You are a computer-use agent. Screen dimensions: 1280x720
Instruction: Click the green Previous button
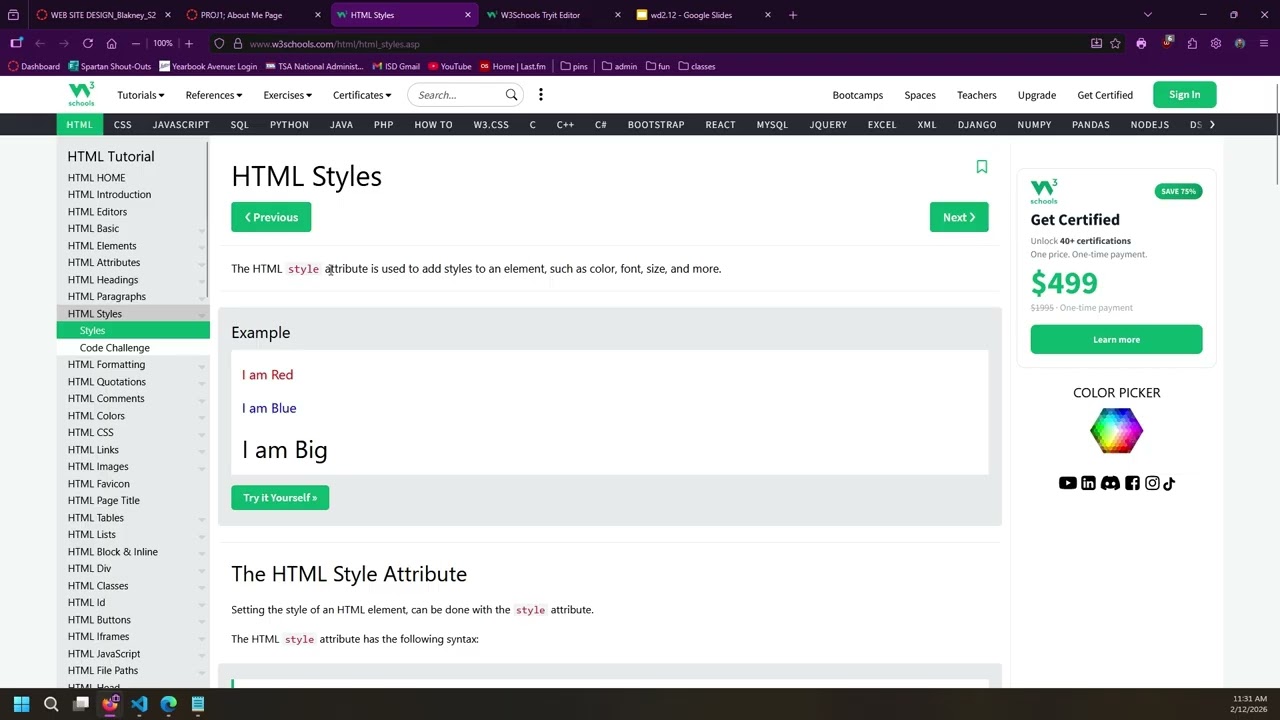(x=271, y=217)
